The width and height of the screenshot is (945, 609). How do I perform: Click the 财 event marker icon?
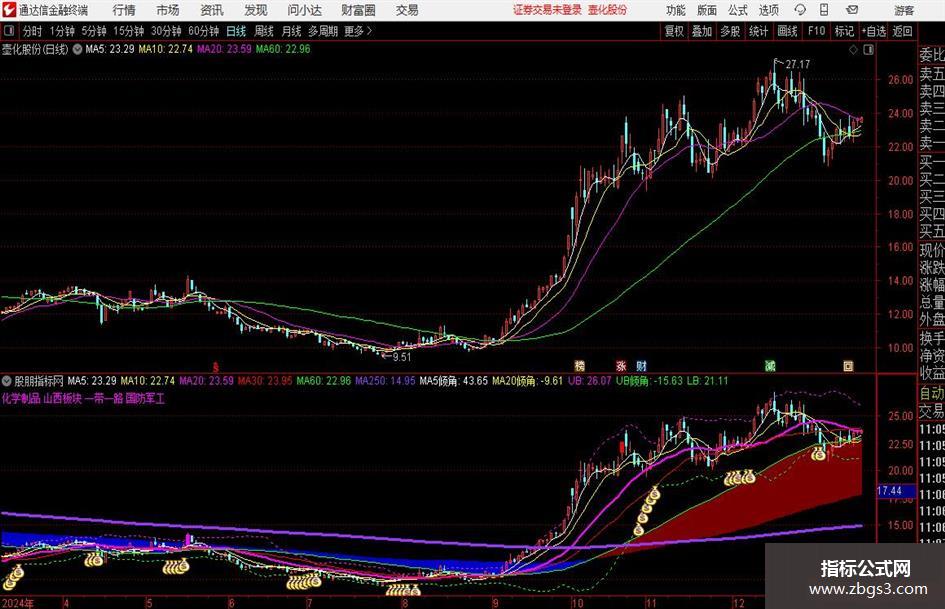[x=641, y=365]
